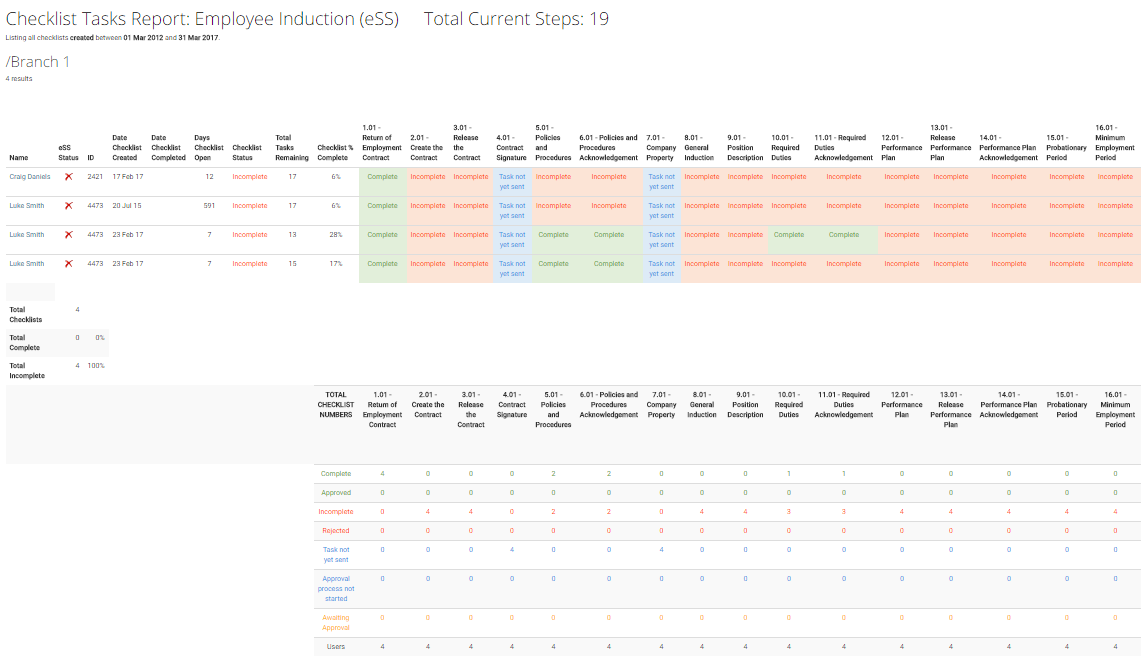Open Craig Daniels employee link
1141x669 pixels.
pos(30,177)
